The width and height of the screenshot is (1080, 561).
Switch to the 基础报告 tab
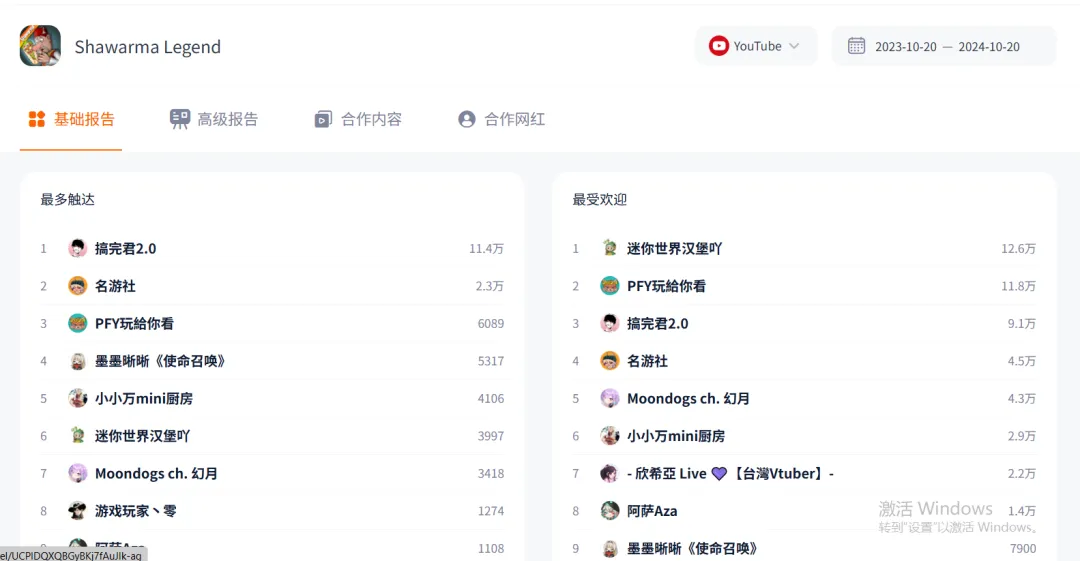(71, 119)
